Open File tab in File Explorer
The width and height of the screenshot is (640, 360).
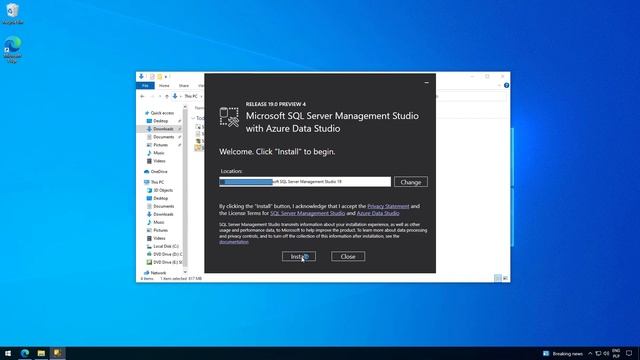click(145, 86)
